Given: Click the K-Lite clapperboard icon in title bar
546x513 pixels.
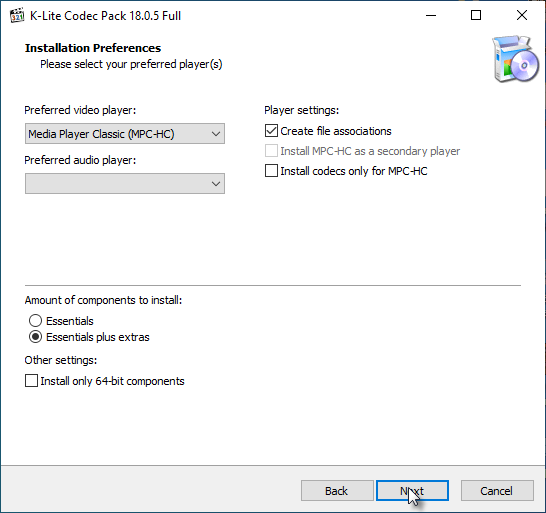Looking at the screenshot, I should [x=17, y=16].
